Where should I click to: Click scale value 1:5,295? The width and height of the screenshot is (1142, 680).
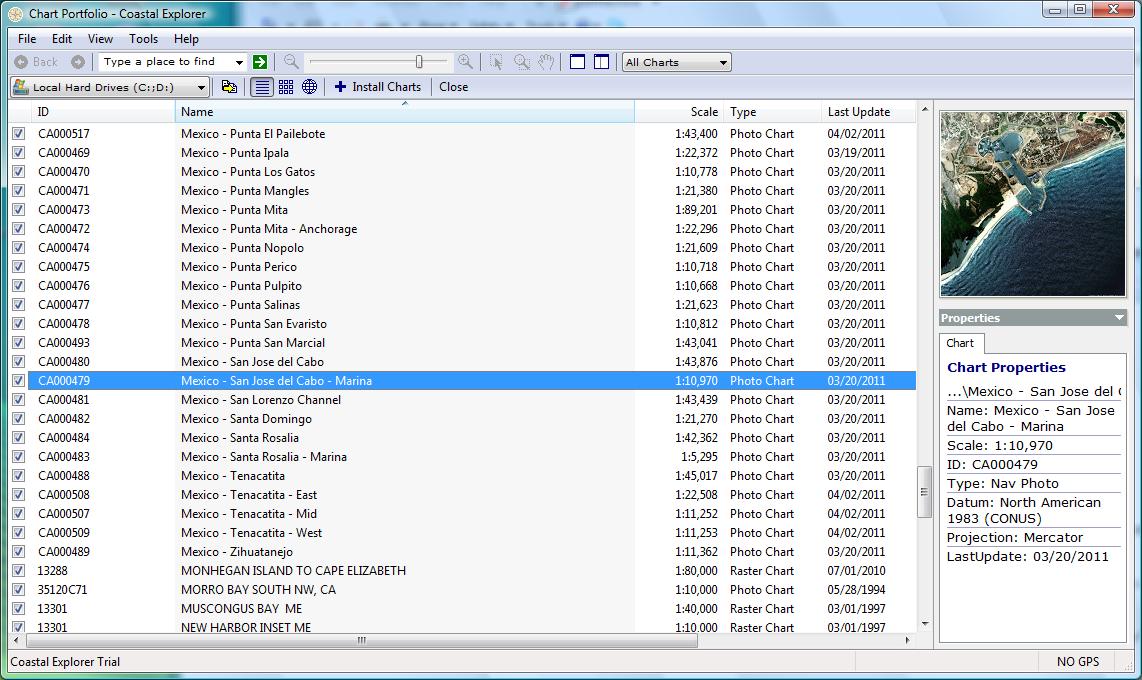pyautogui.click(x=699, y=456)
